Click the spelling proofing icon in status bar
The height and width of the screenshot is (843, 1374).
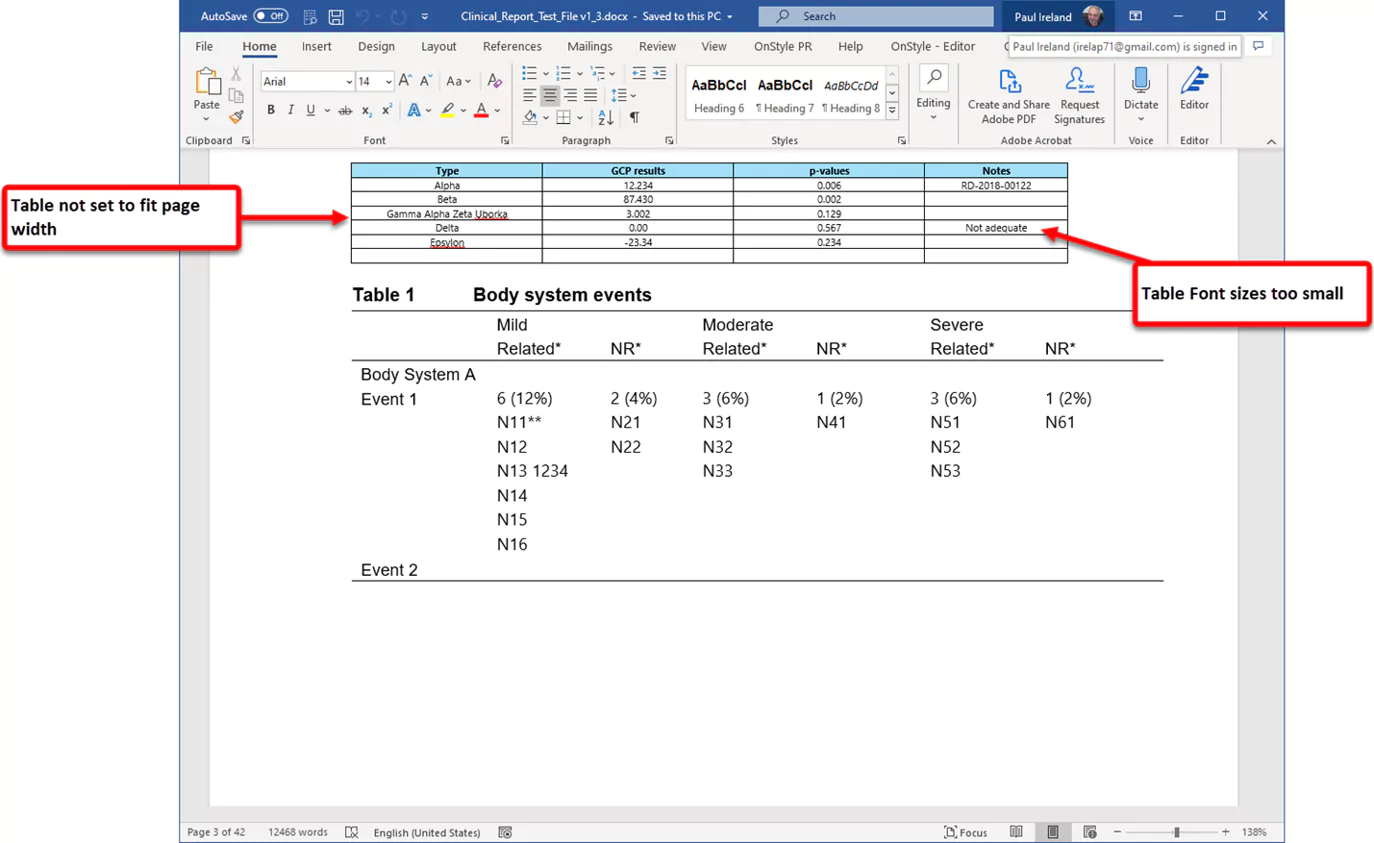pos(351,832)
